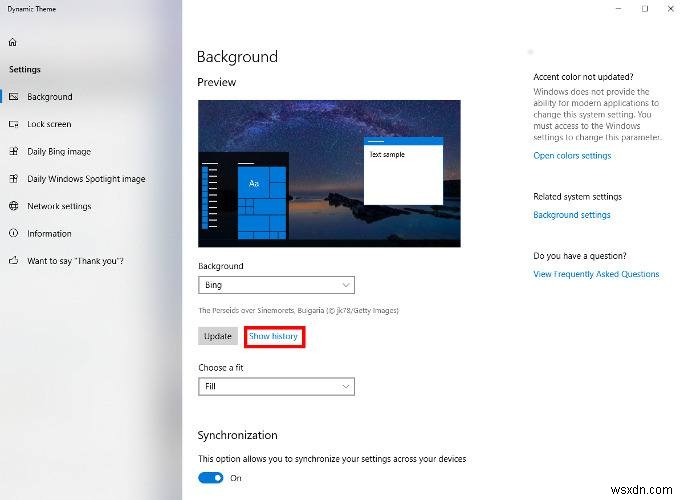
Task: Click the thumbs-up icon beside 'Thank you'
Action: point(14,260)
